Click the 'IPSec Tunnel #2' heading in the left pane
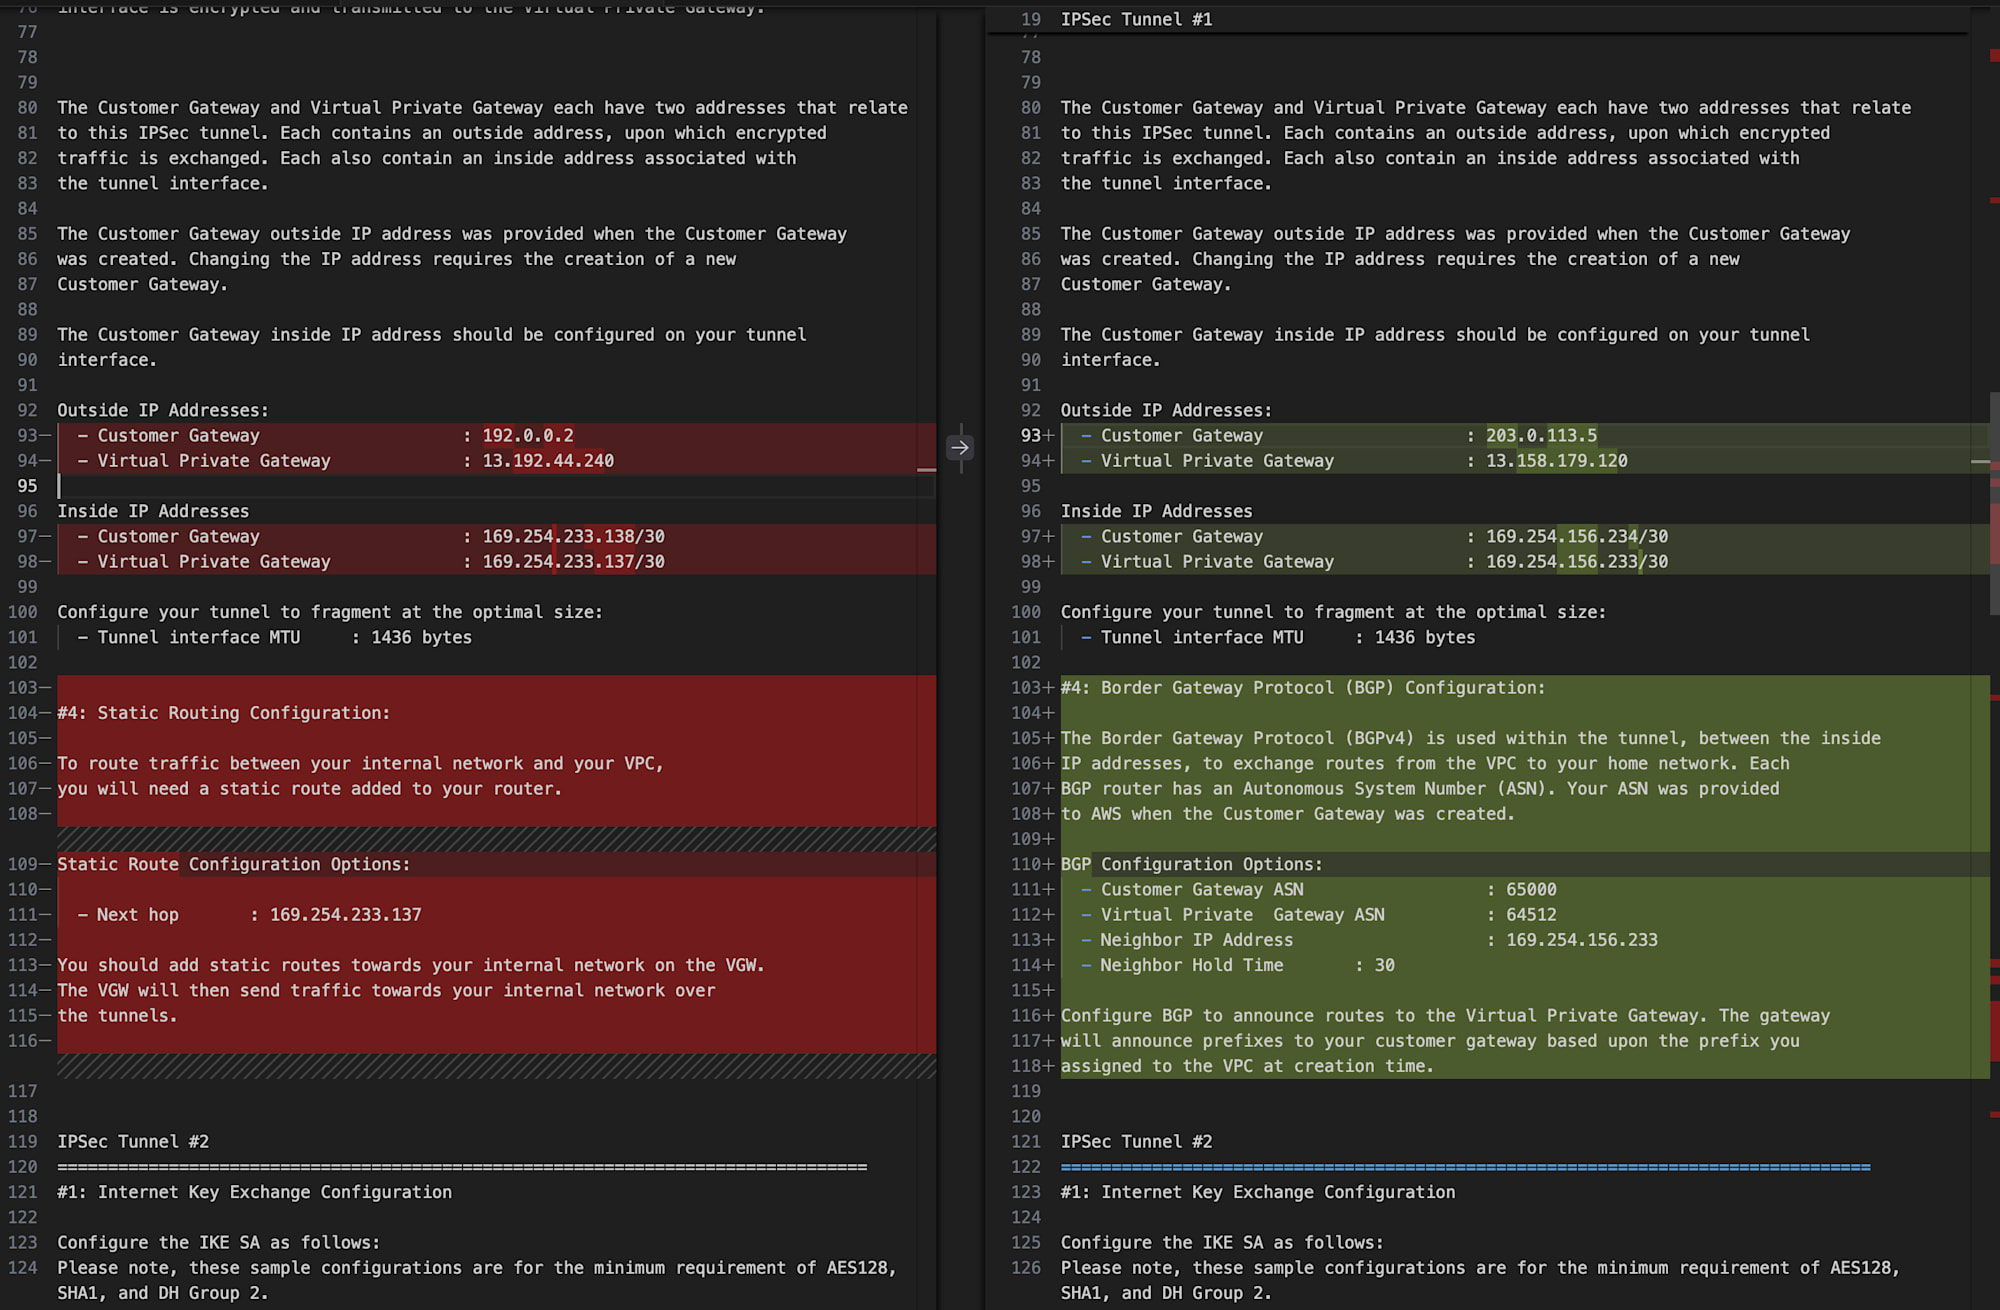Screen dimensions: 2000x1310 click(x=133, y=1141)
